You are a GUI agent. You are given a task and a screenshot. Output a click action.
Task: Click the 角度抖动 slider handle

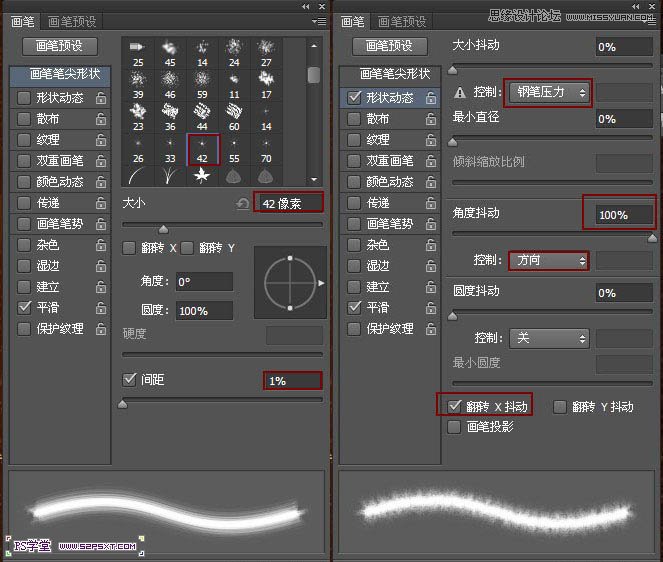click(x=652, y=238)
